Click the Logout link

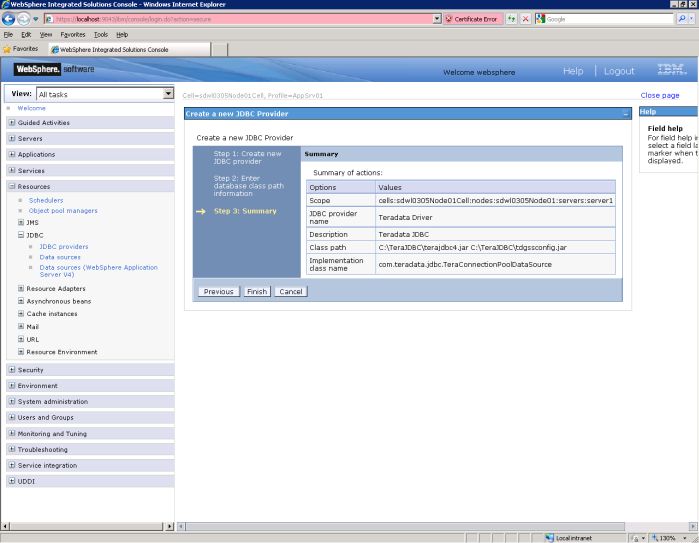619,71
